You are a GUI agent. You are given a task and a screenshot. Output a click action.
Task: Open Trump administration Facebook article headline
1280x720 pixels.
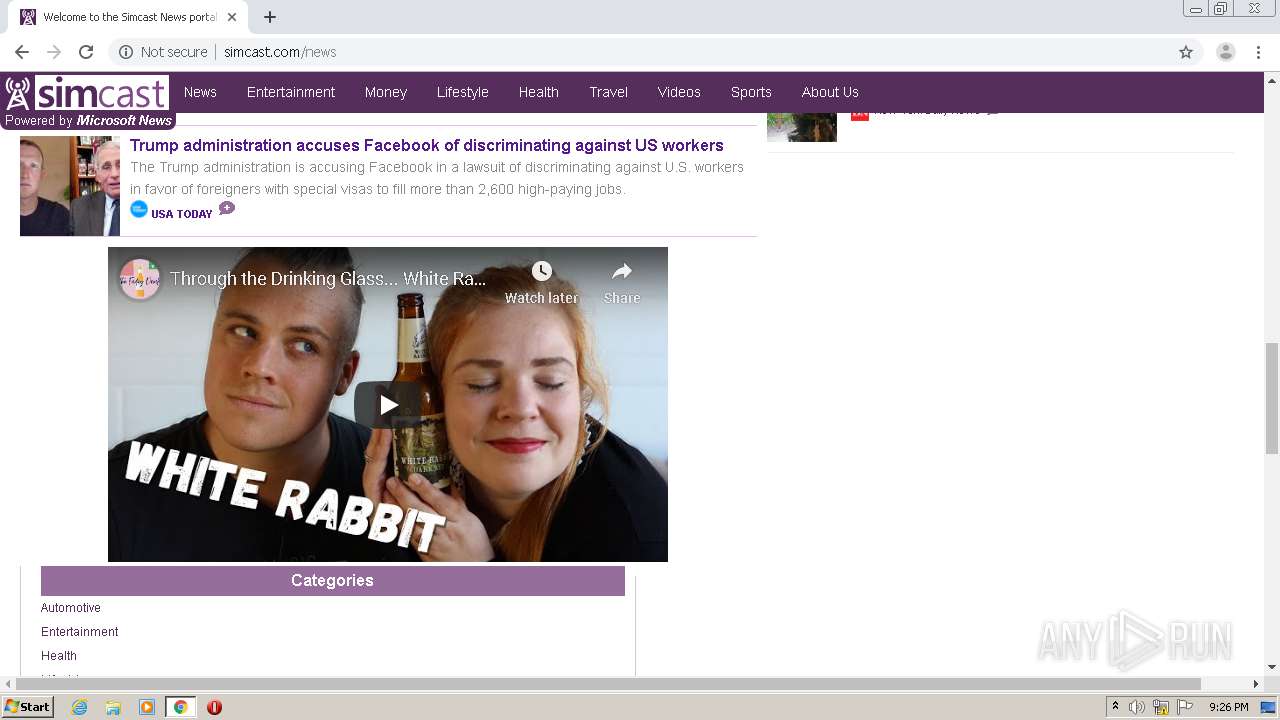click(427, 145)
